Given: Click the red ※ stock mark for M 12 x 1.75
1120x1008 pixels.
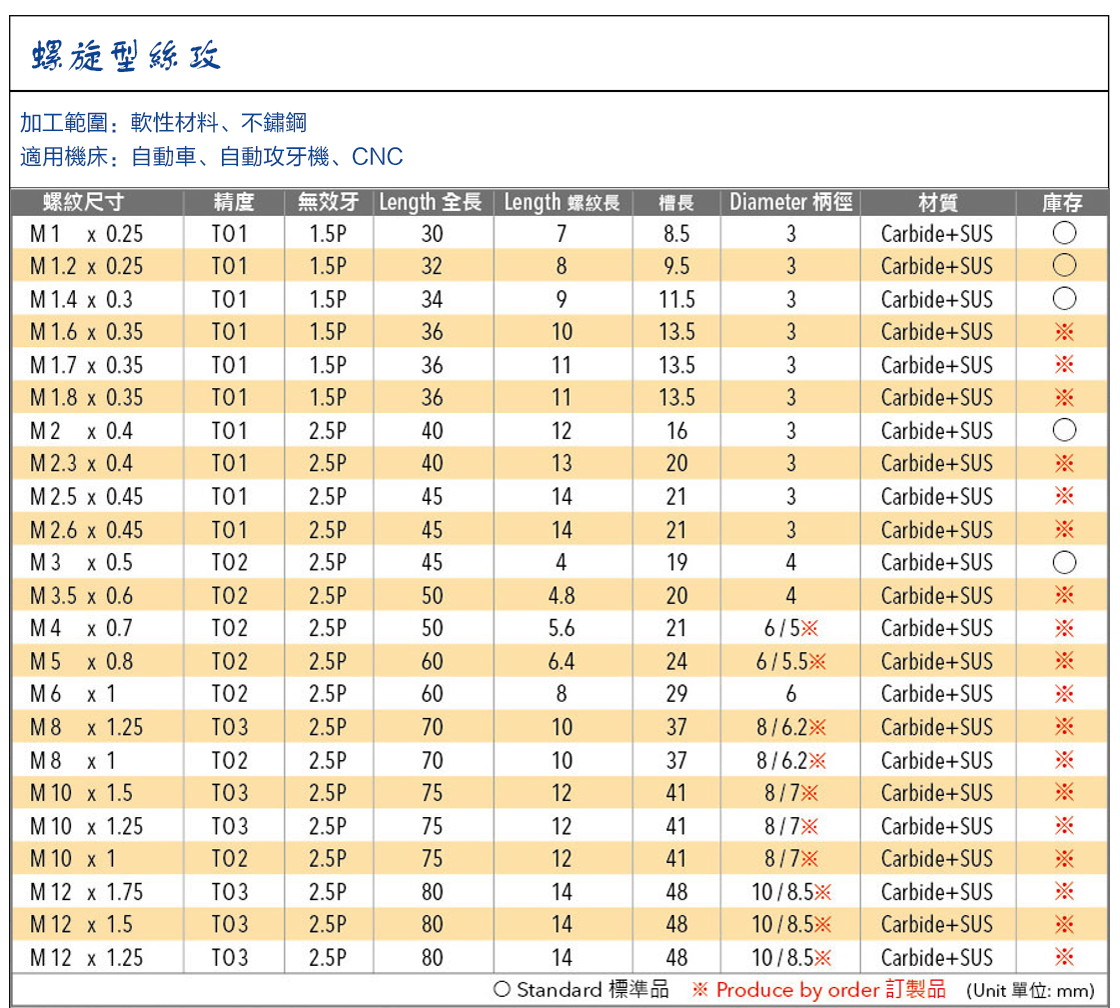Looking at the screenshot, I should (x=1064, y=892).
